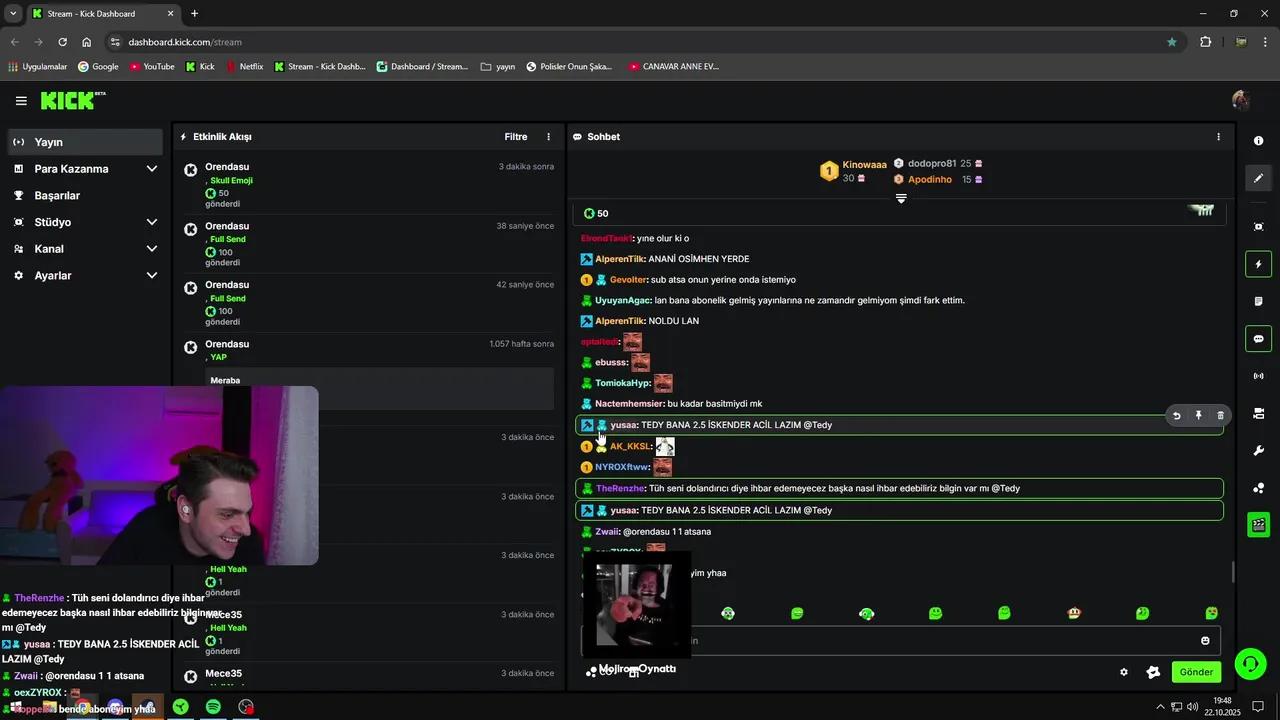This screenshot has width=1280, height=720.
Task: Open the browser extensions puzzle icon
Action: [1205, 42]
